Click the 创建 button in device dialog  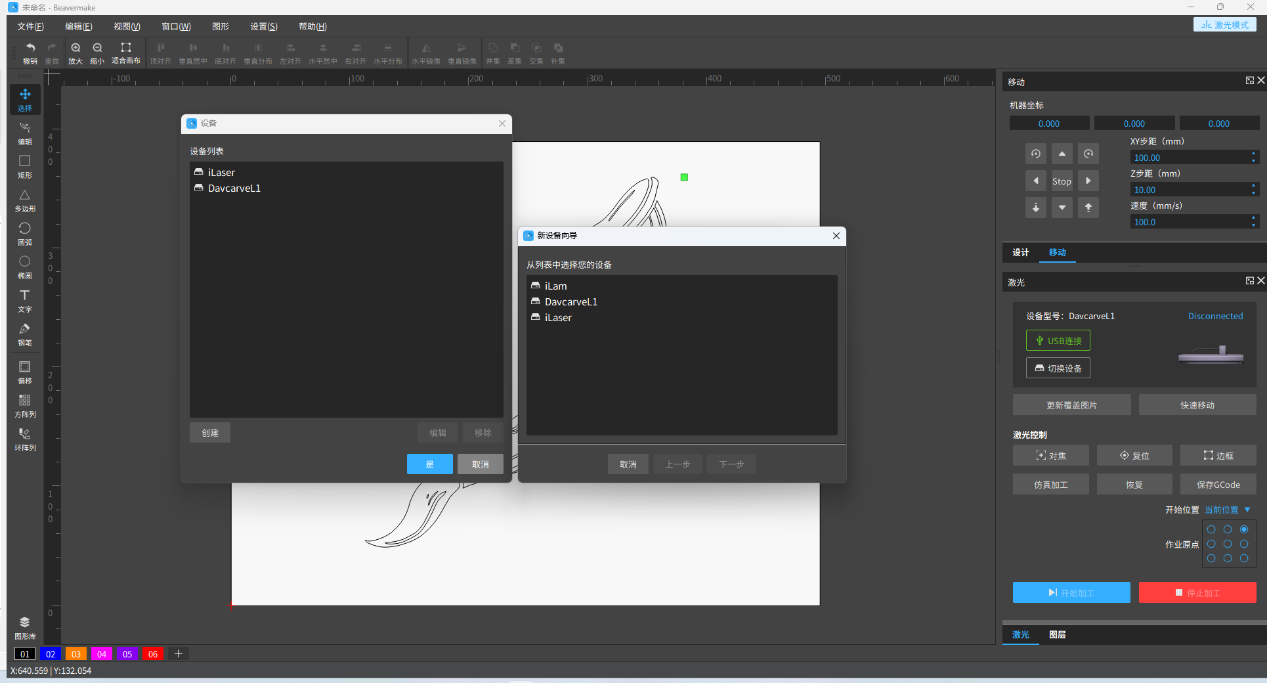[210, 433]
